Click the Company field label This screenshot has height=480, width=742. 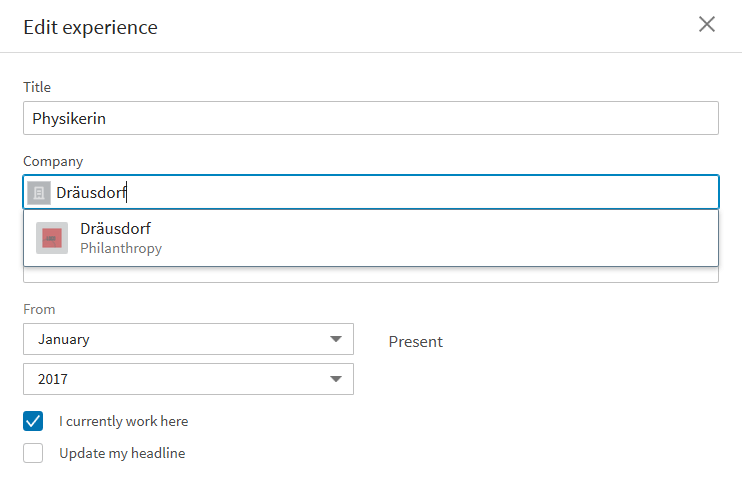53,161
